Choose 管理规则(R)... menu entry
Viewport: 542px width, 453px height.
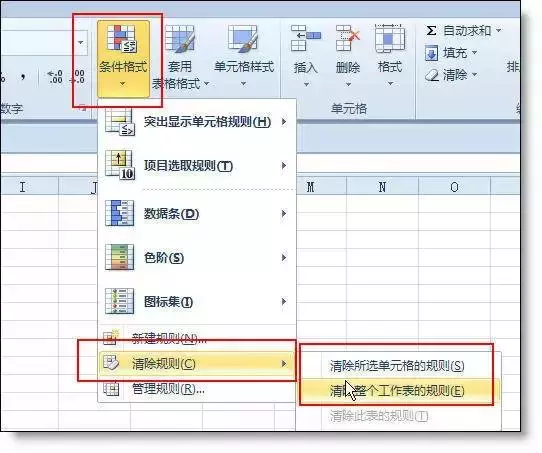tap(197, 389)
